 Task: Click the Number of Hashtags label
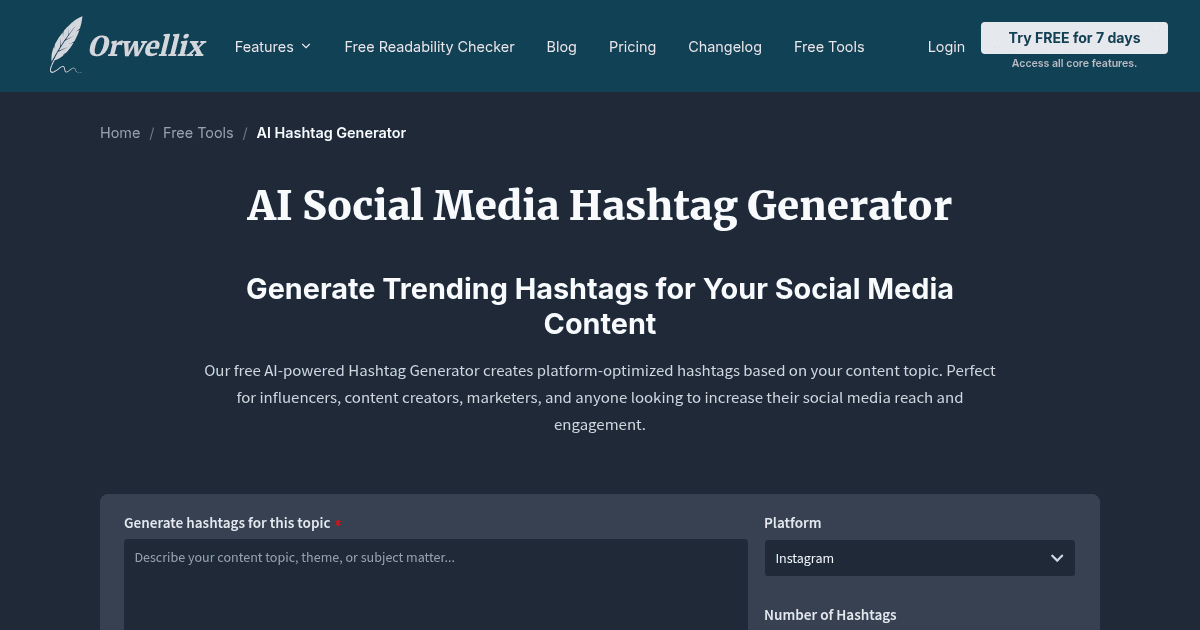(x=830, y=615)
